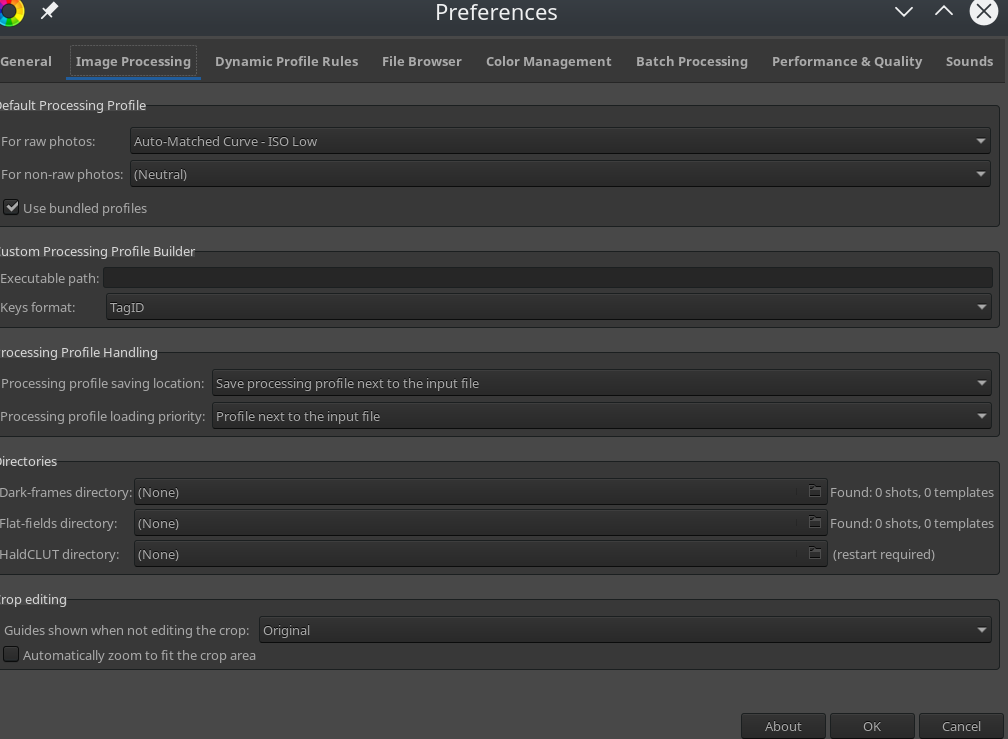Open the Sounds preferences tab
Image resolution: width=1008 pixels, height=739 pixels.
(x=969, y=61)
